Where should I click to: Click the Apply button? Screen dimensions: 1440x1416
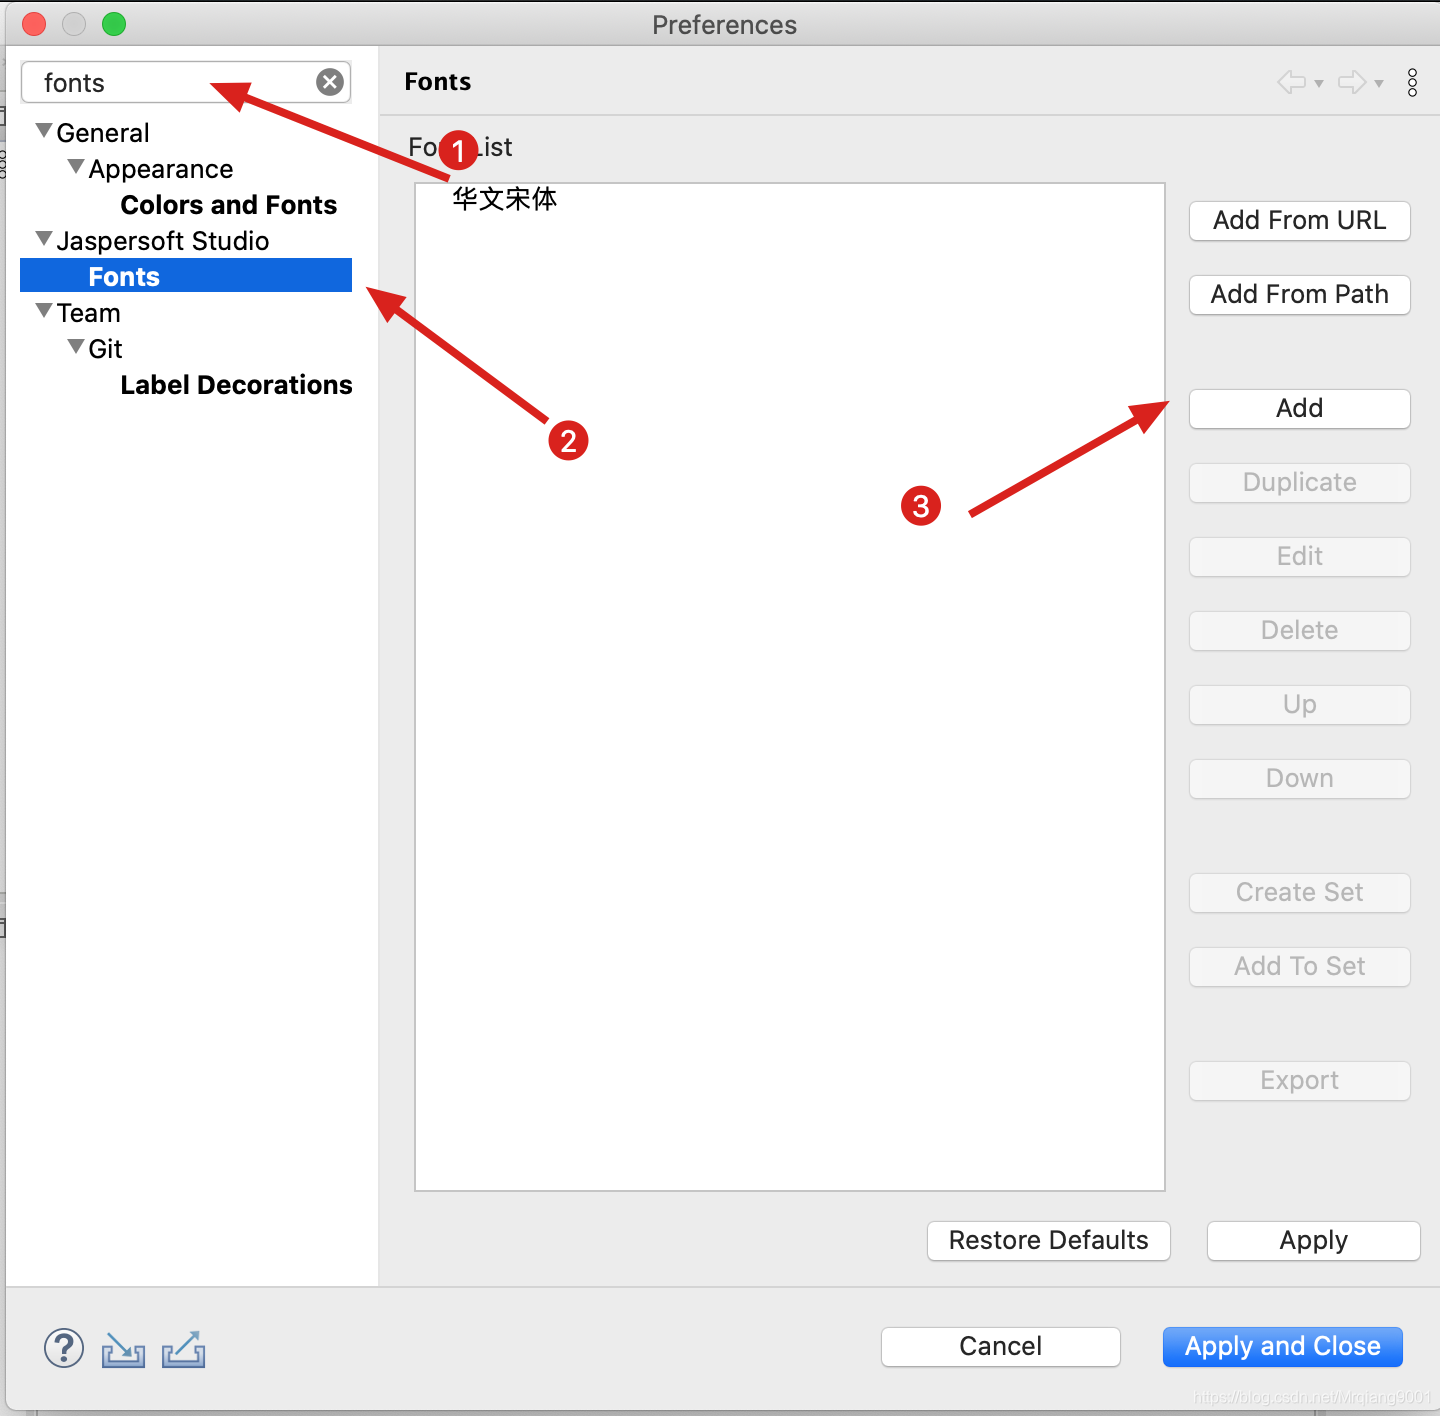point(1313,1241)
